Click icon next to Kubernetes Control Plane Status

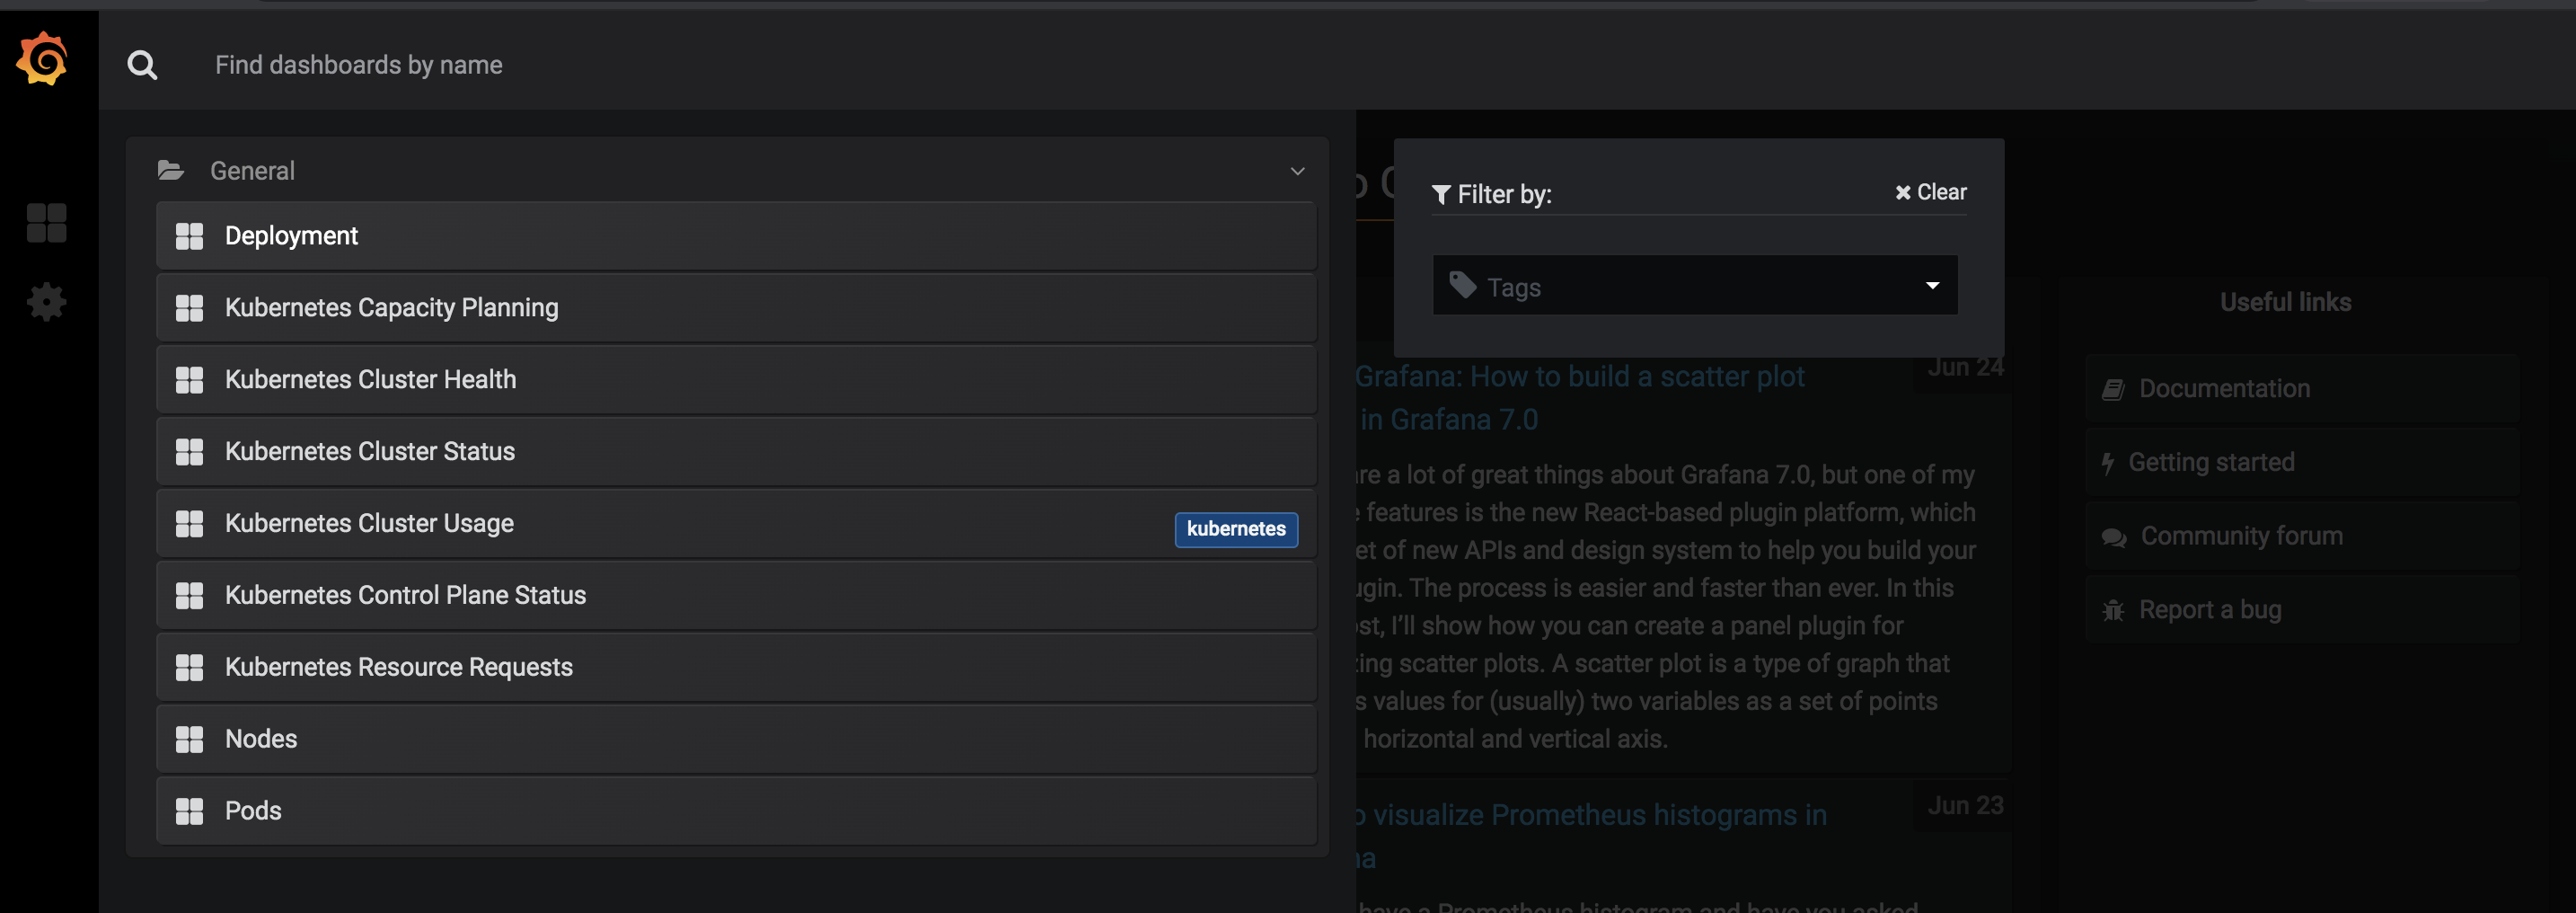(x=189, y=596)
